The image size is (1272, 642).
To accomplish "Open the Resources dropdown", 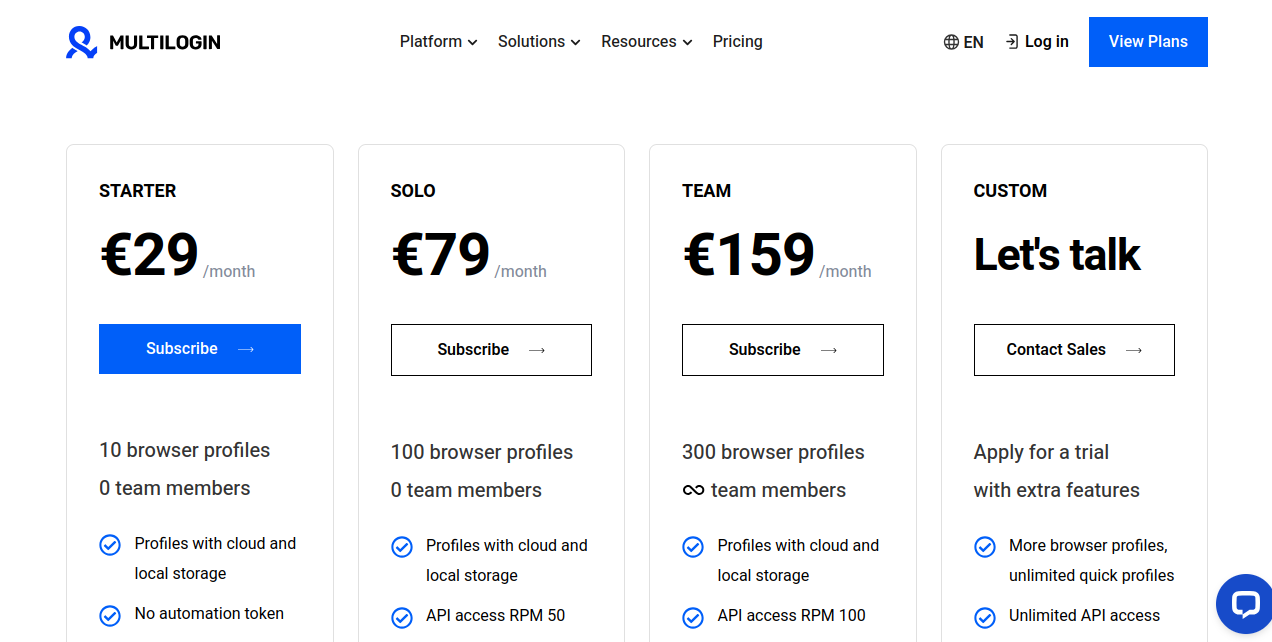I will [645, 42].
